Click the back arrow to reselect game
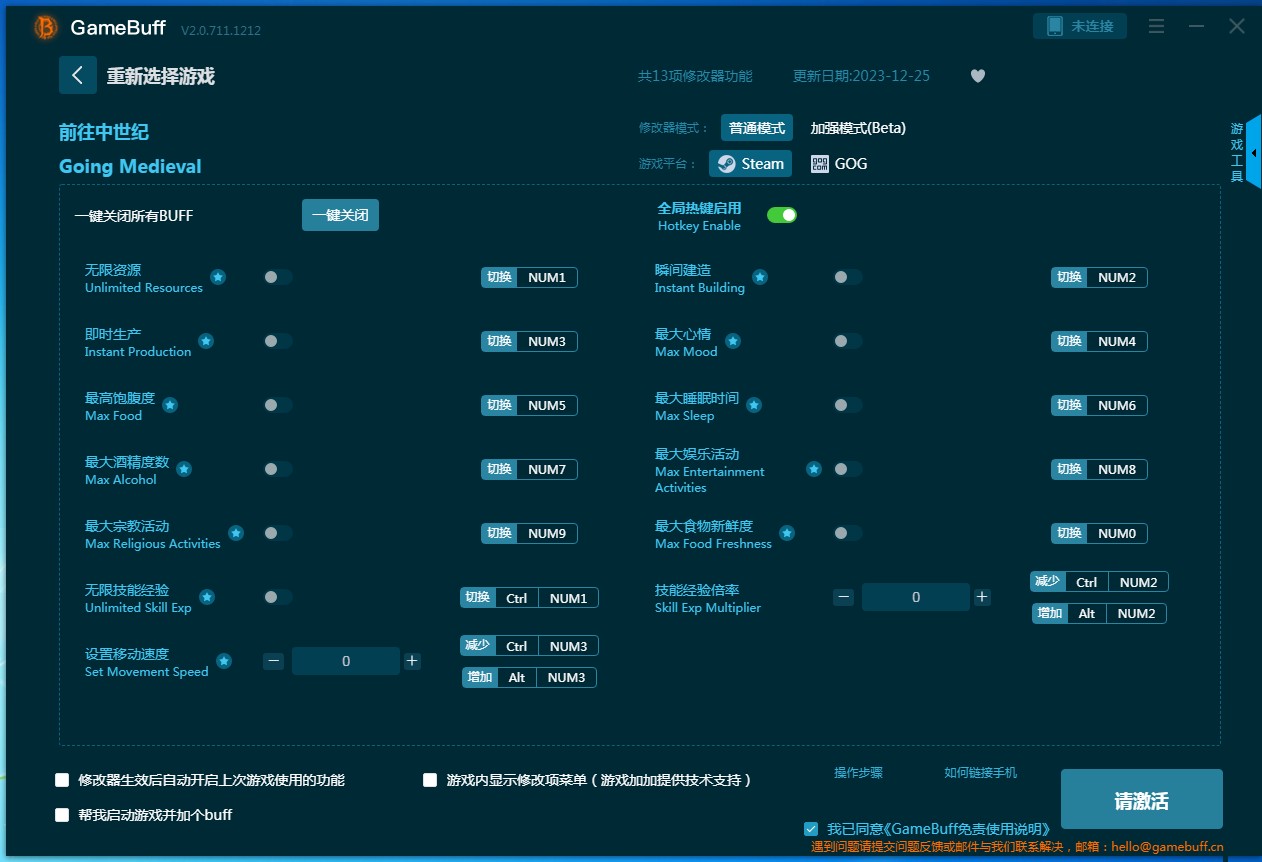 (x=77, y=75)
